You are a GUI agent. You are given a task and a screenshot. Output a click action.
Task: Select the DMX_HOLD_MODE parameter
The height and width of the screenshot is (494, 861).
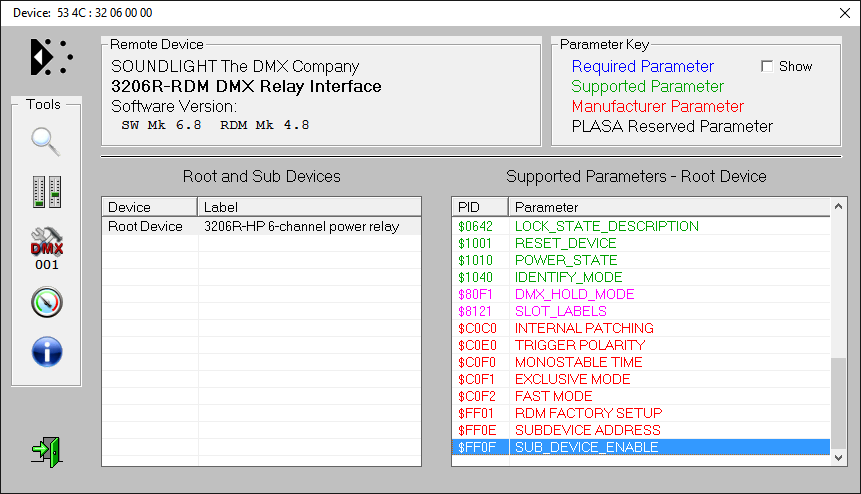574,294
